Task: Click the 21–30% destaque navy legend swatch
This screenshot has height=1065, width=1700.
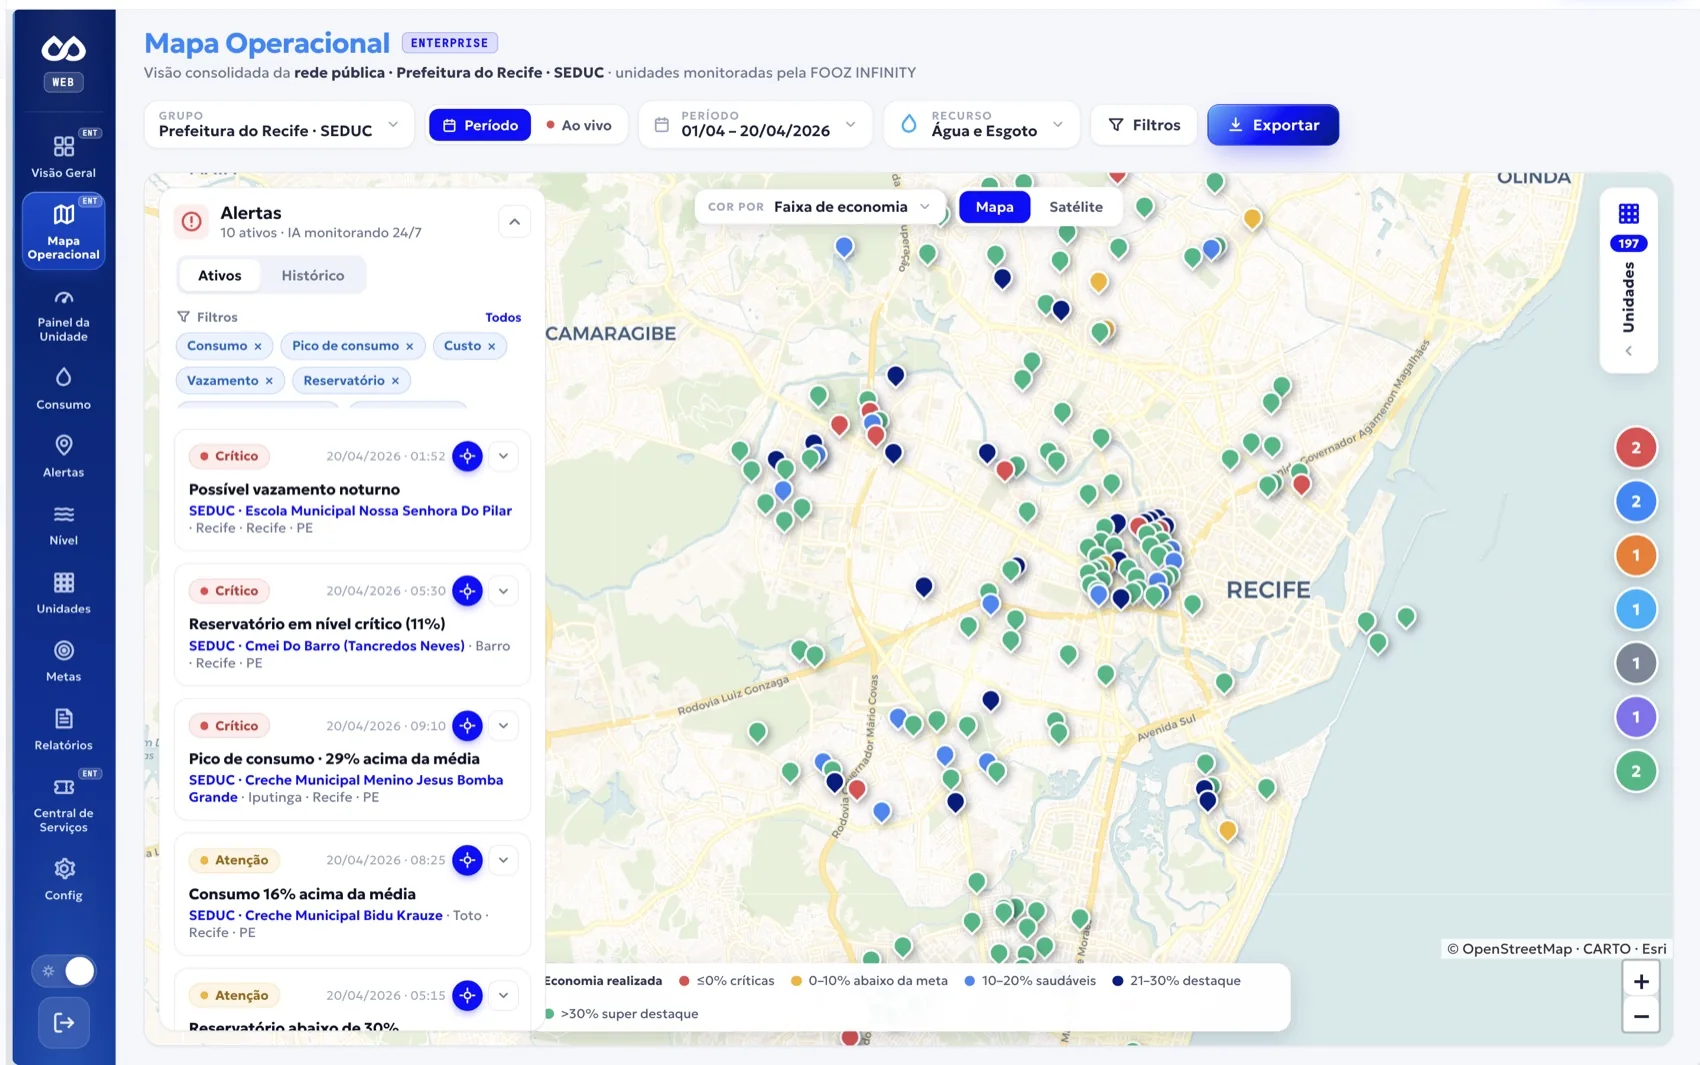Action: pyautogui.click(x=1118, y=981)
